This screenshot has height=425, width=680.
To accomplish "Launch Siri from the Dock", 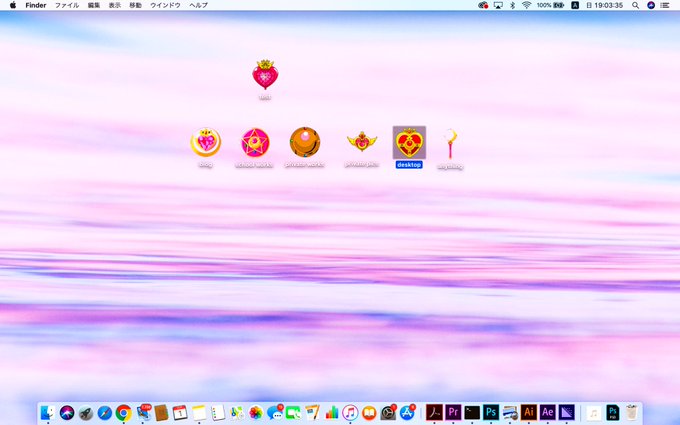I will pyautogui.click(x=67, y=412).
